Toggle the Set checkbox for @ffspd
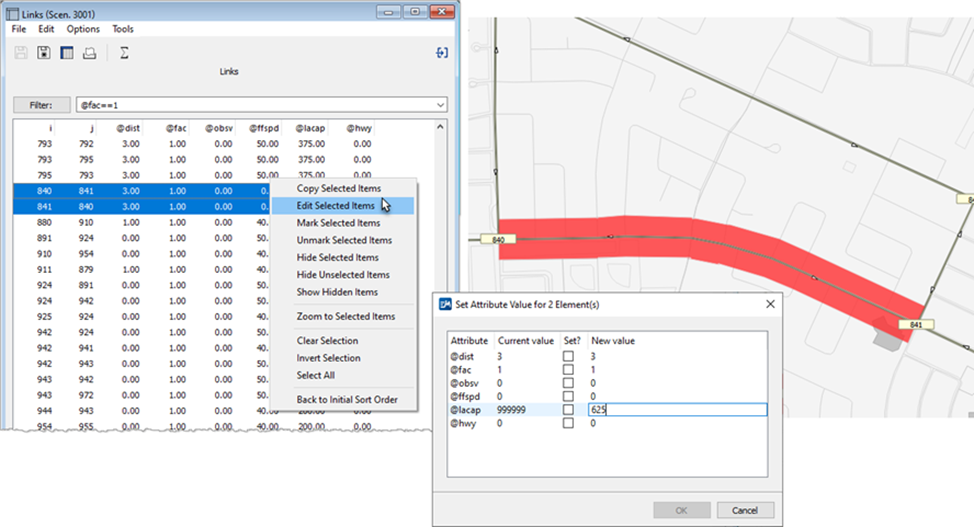 pos(568,396)
